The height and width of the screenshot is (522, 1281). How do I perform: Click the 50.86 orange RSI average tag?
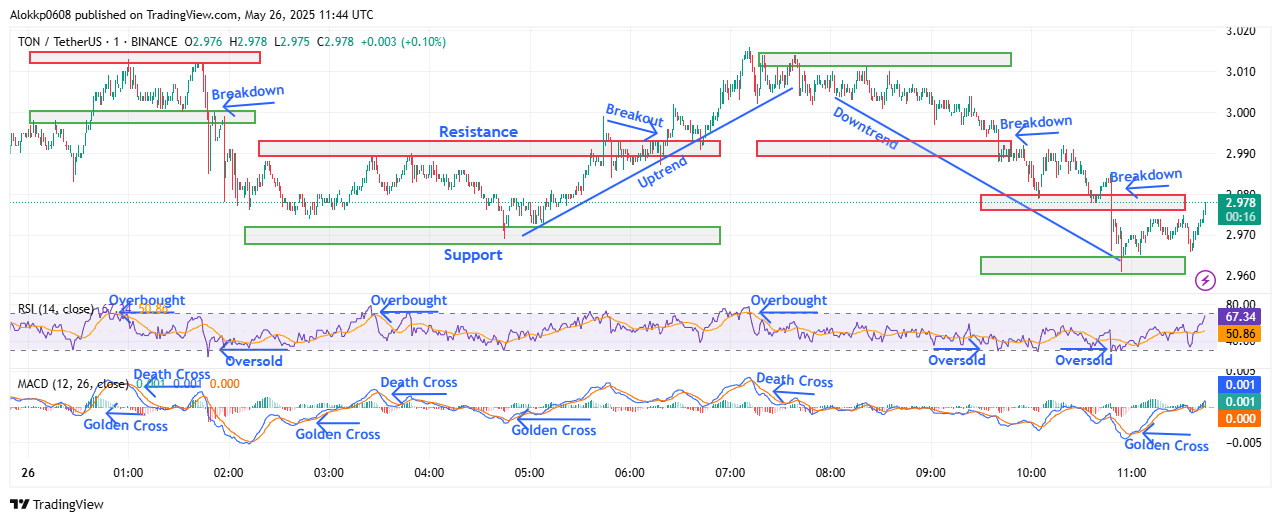(x=1242, y=333)
